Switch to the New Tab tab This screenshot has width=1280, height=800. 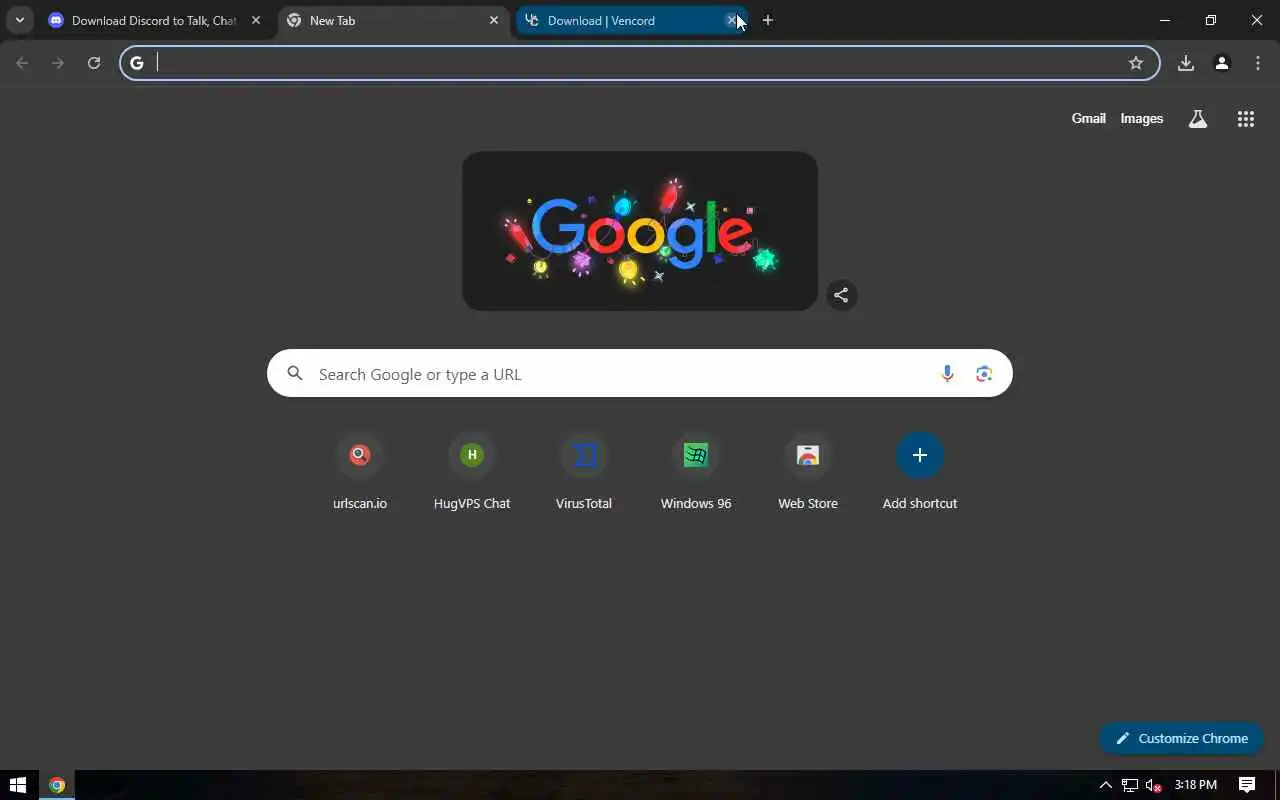393,20
